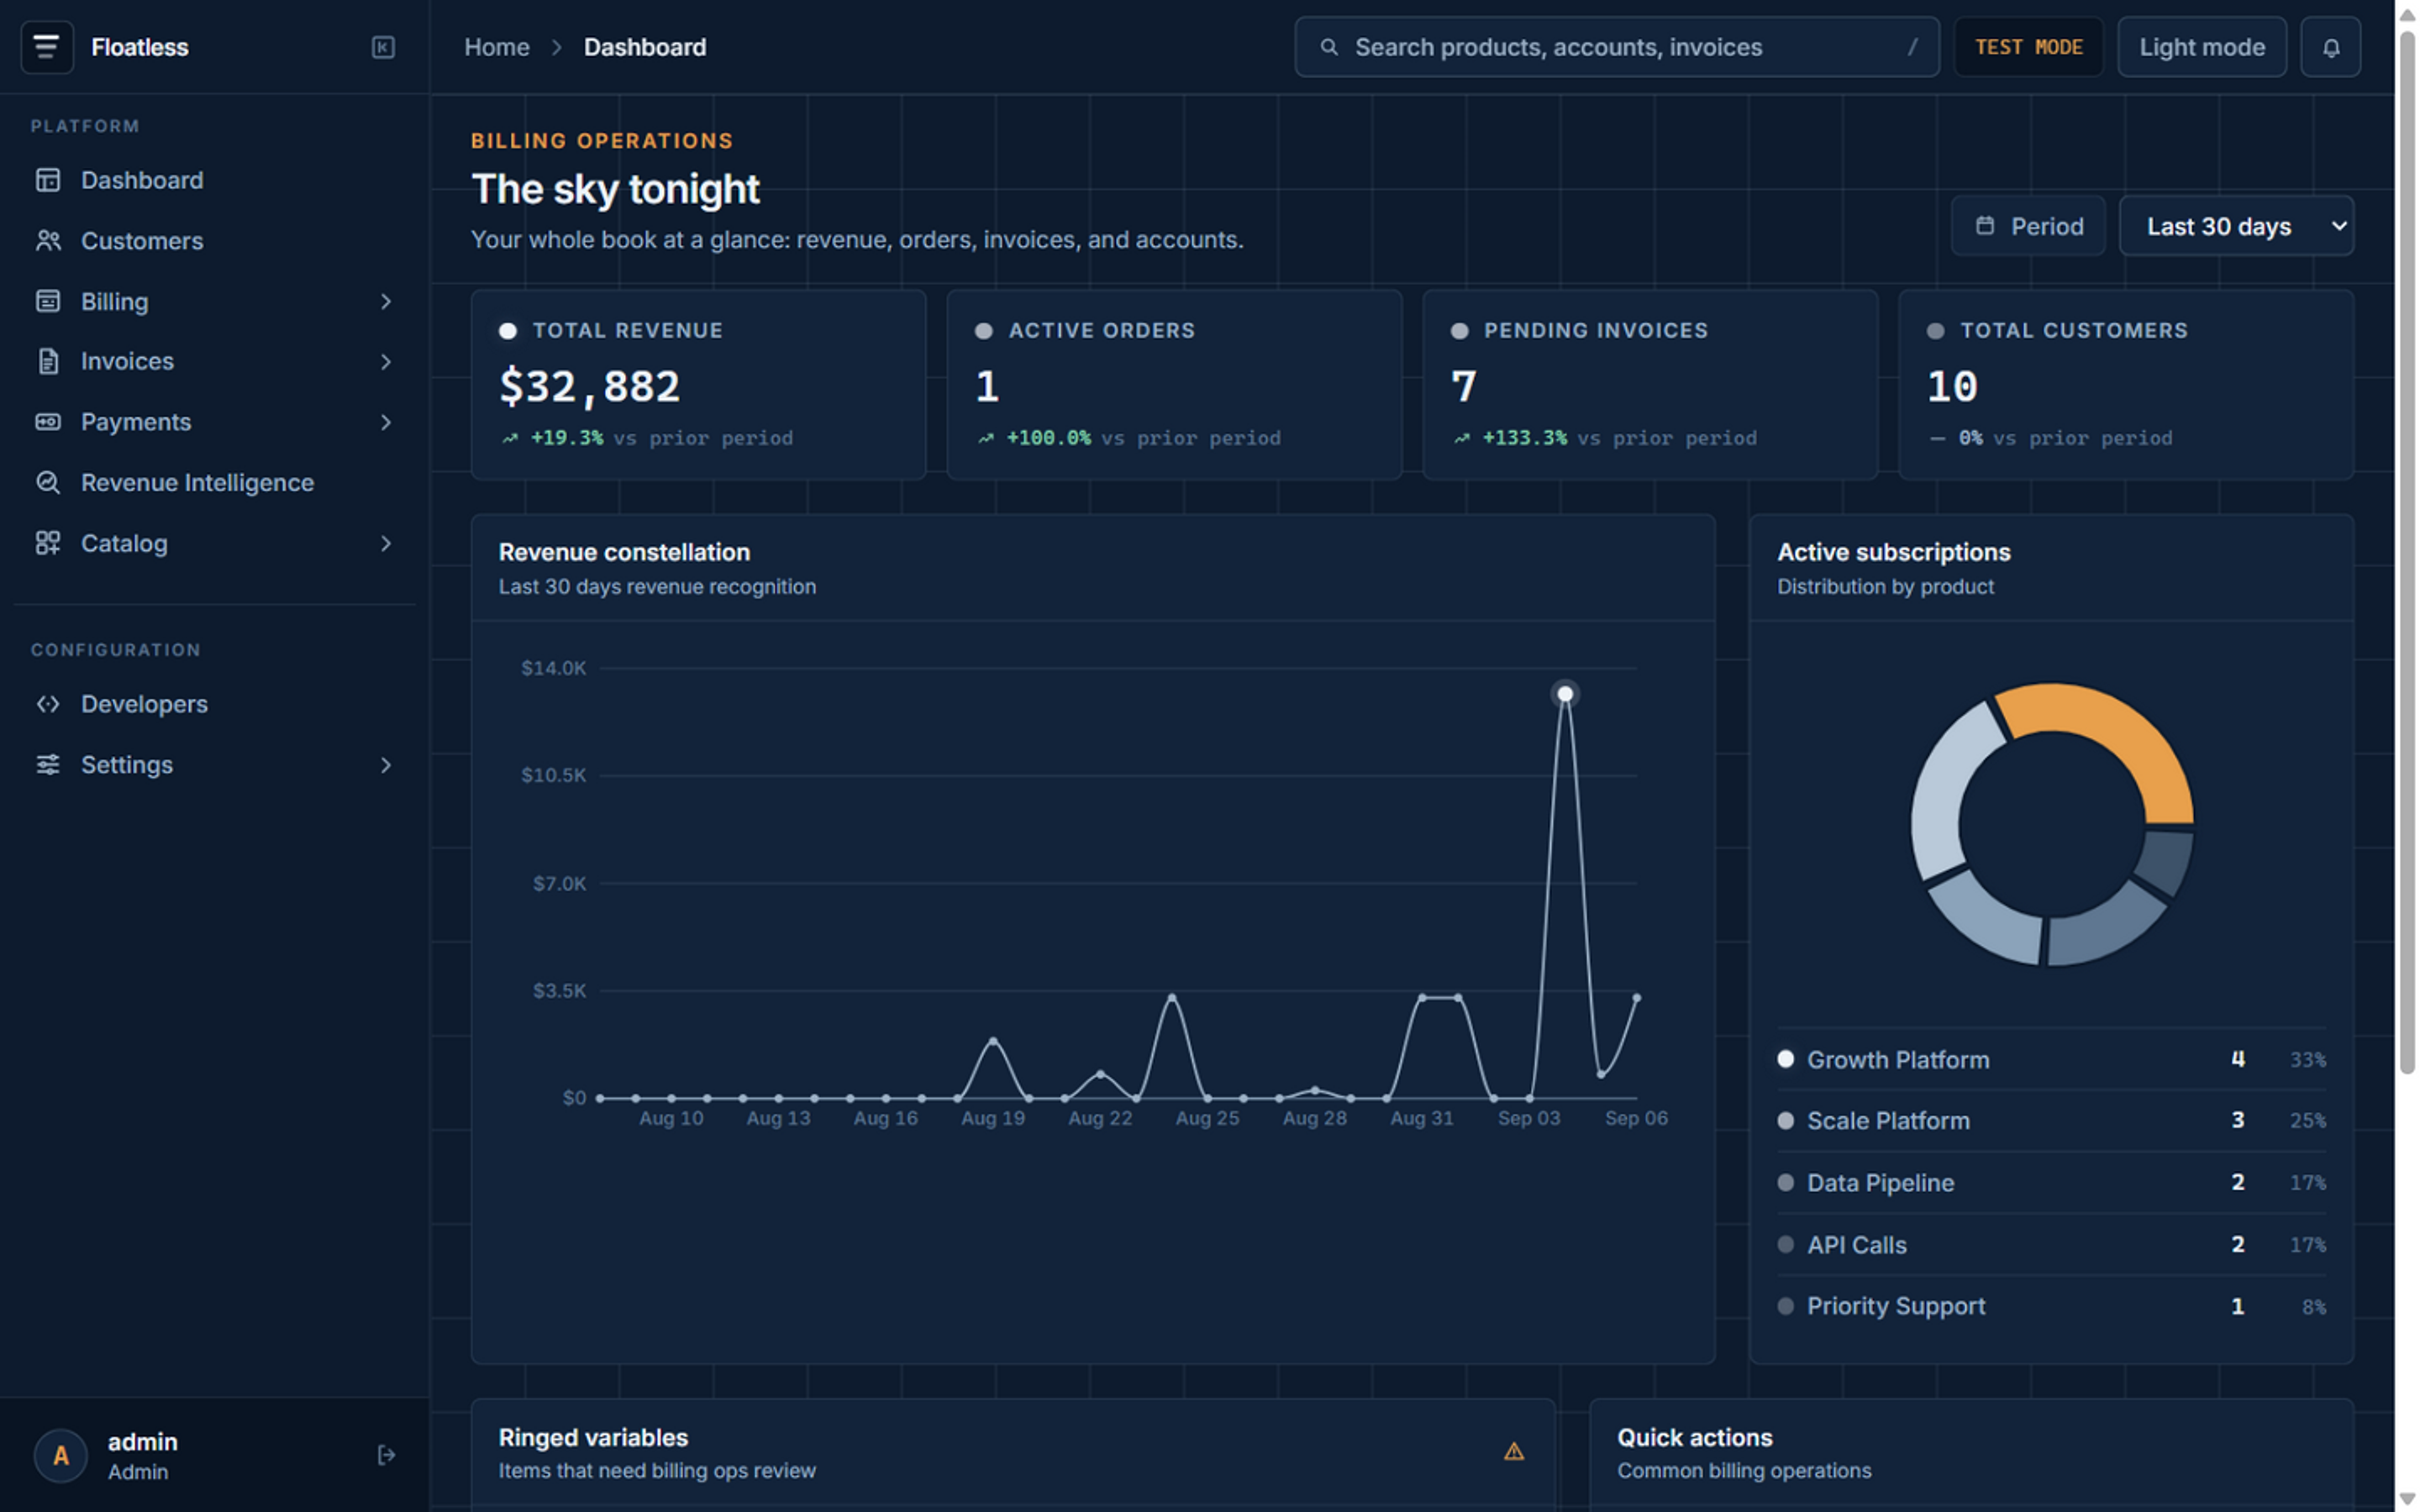The height and width of the screenshot is (1512, 2420).
Task: Select Dashboard in the sidebar
Action: (215, 180)
